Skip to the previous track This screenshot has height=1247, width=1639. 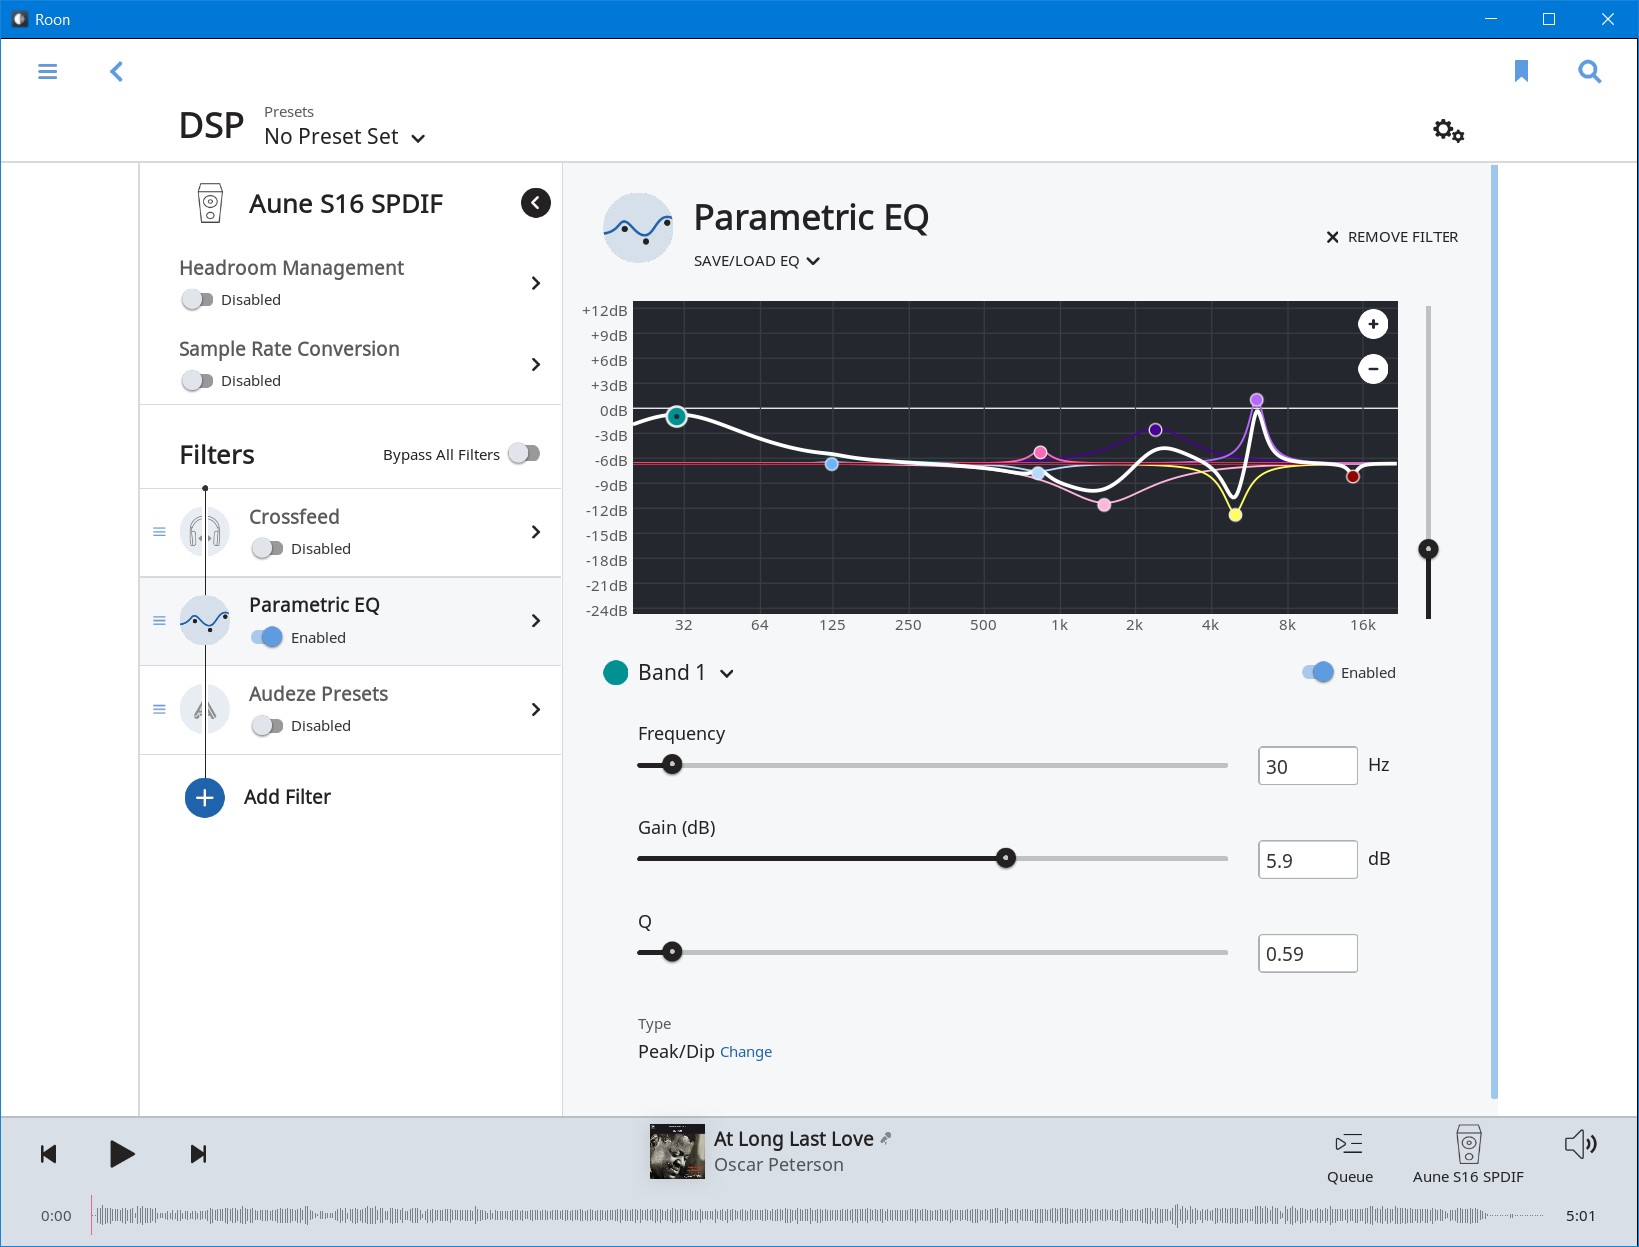coord(48,1154)
